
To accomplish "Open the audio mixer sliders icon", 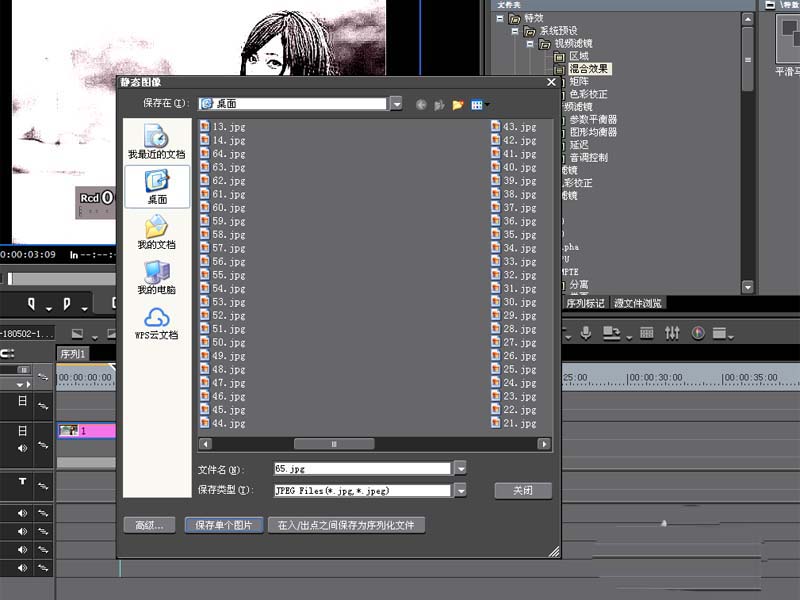I will 672,333.
